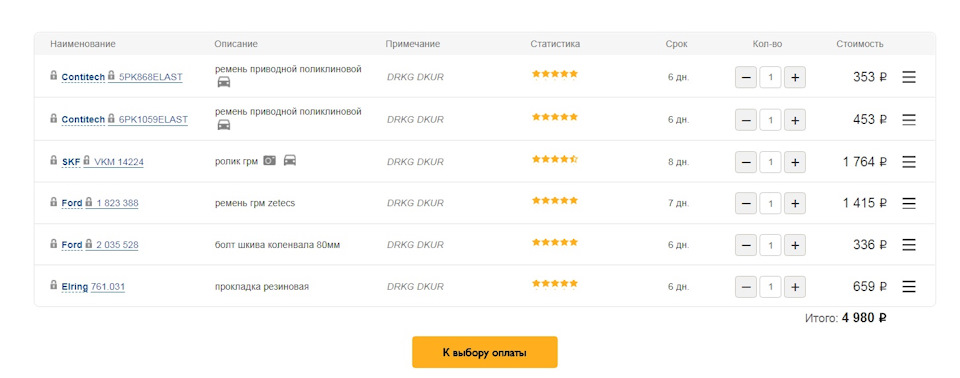
Task: Open the SKF brand link
Action: [x=71, y=162]
